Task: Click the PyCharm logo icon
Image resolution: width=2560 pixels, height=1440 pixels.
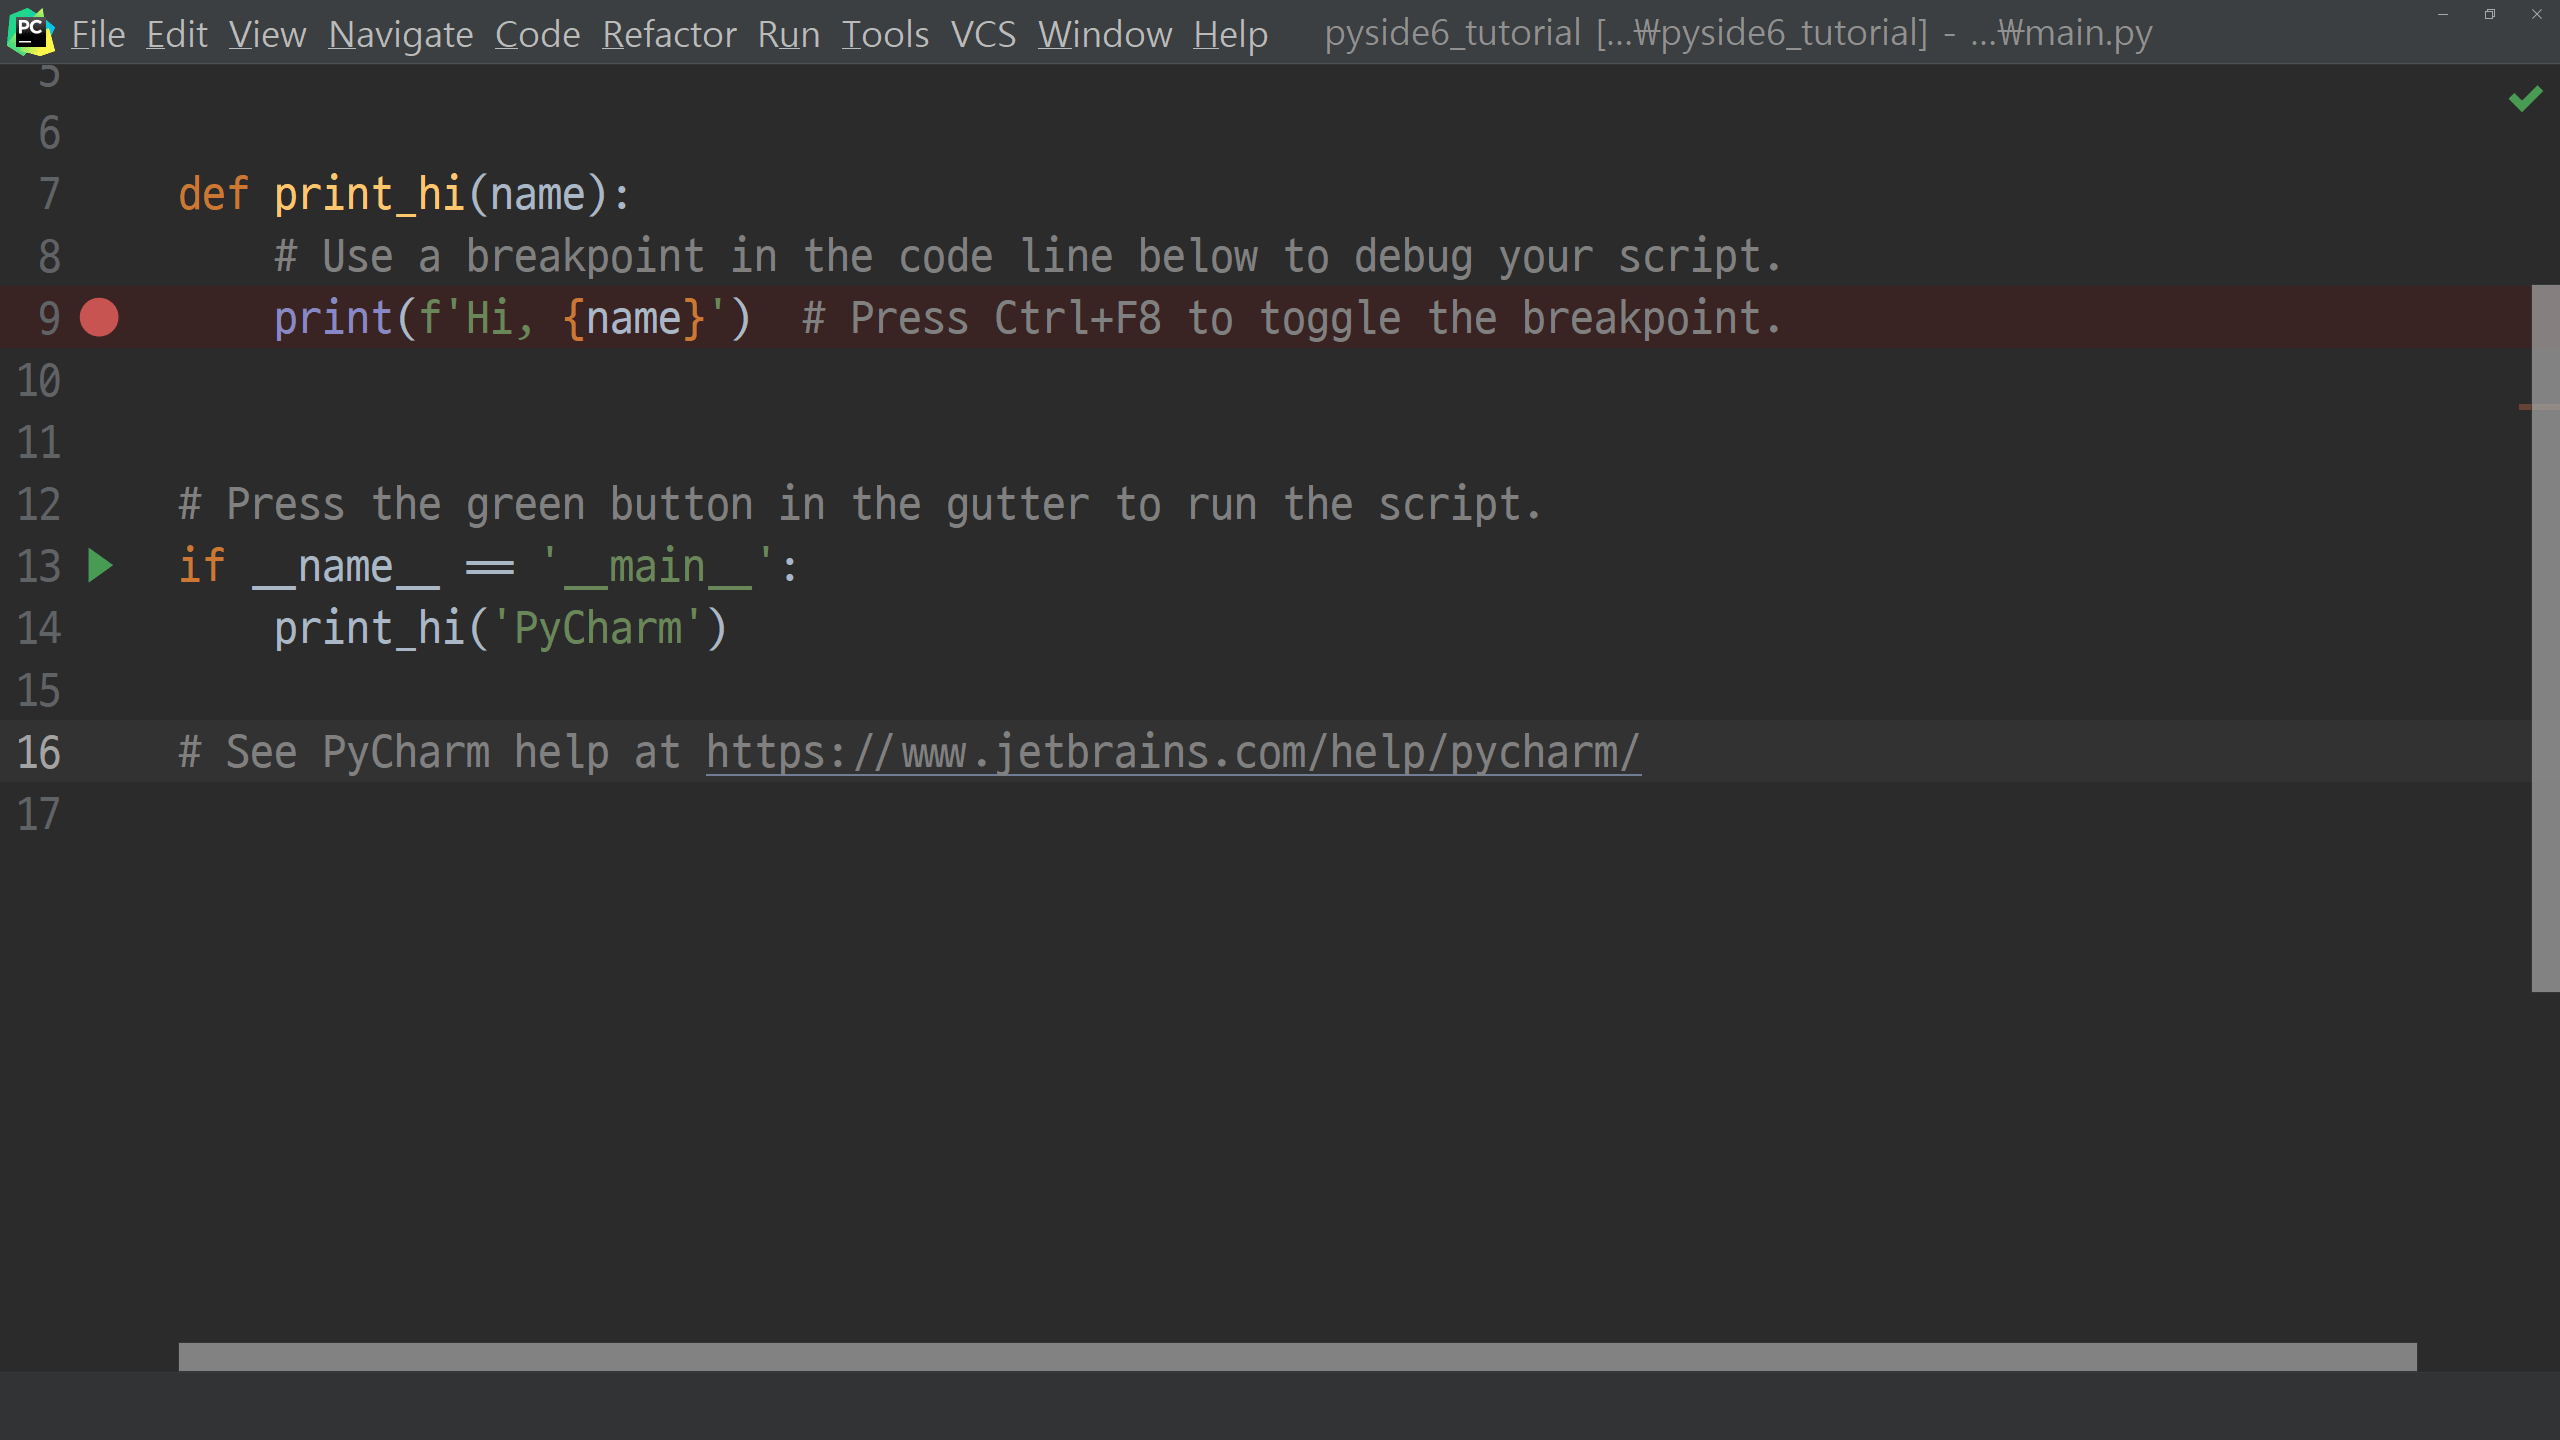Action: (x=30, y=32)
